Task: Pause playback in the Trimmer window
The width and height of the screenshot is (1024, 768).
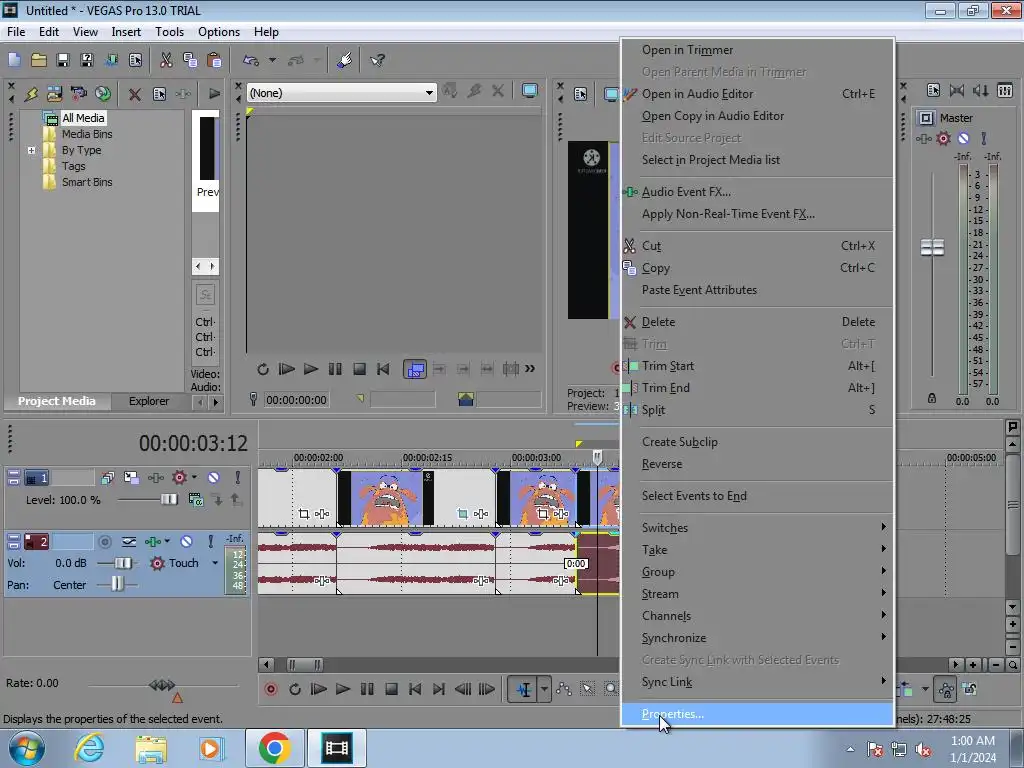Action: 335,369
